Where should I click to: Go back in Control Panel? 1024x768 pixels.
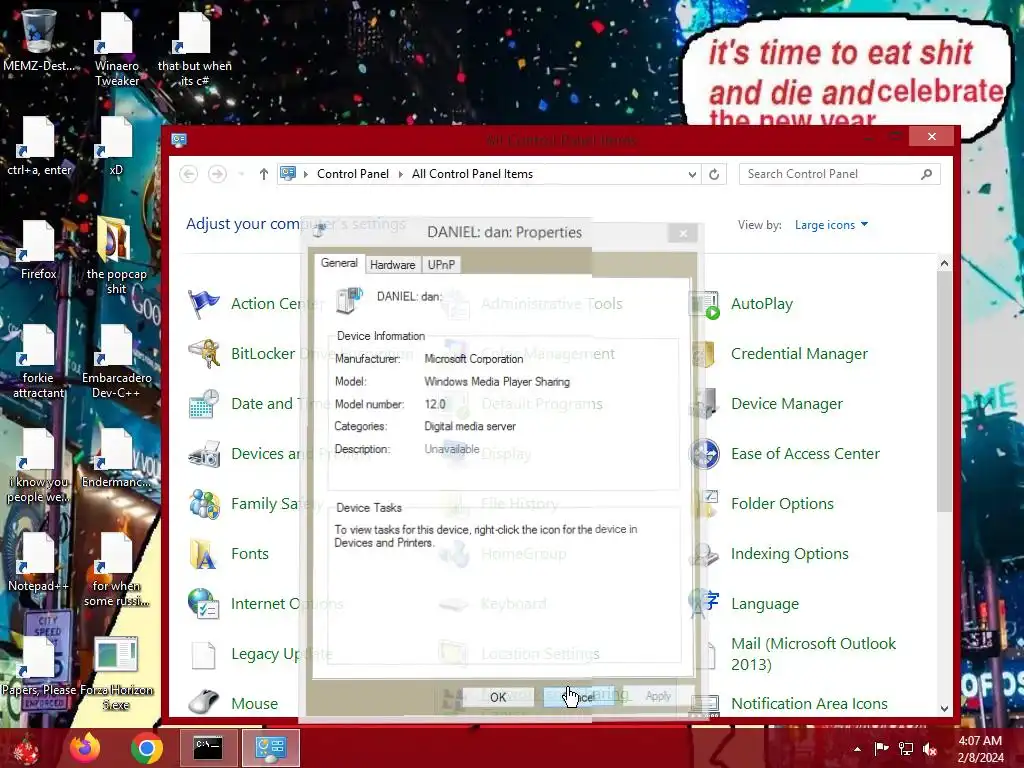[189, 174]
